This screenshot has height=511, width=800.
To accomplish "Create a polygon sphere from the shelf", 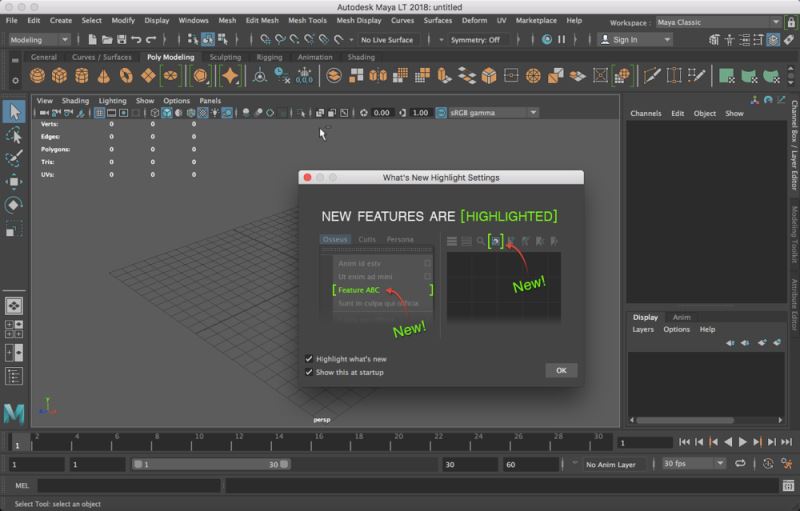I will tap(37, 76).
